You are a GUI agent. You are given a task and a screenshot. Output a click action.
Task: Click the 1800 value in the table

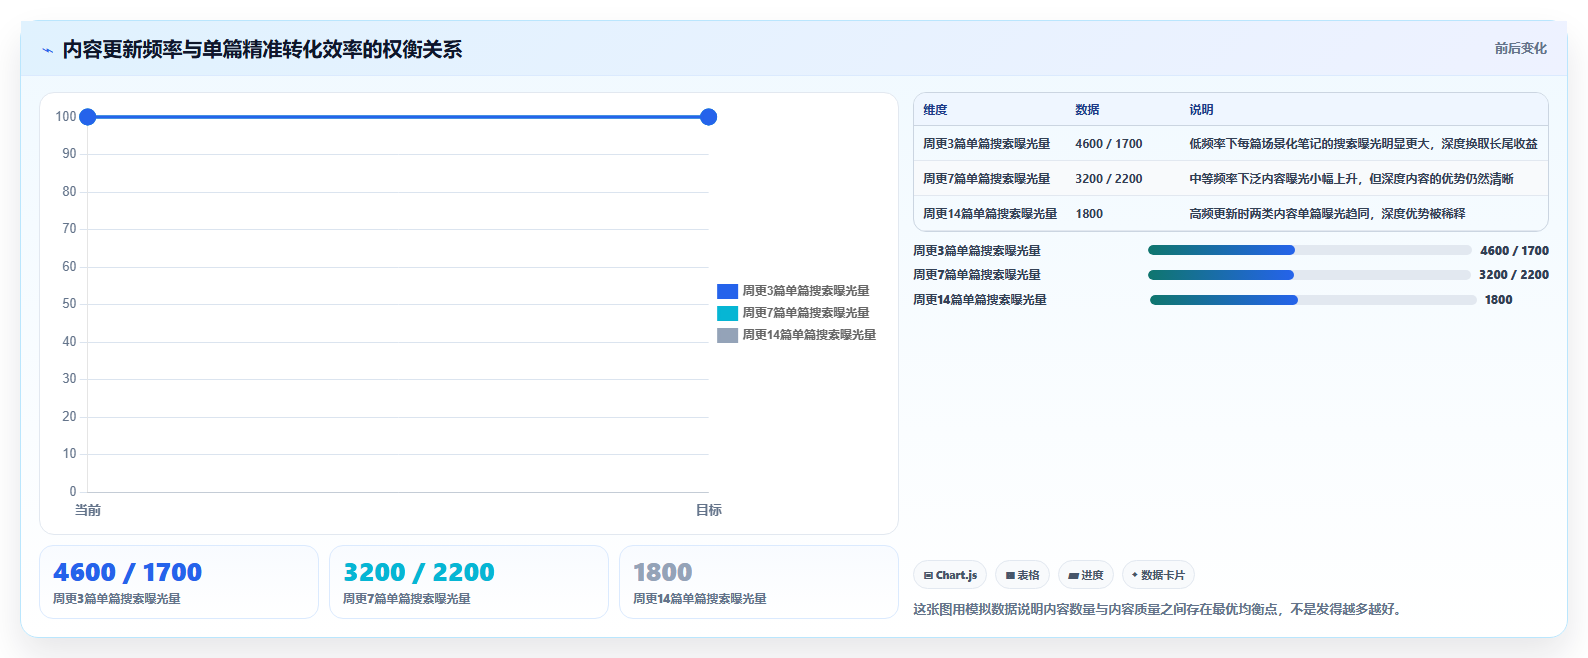(x=1089, y=214)
